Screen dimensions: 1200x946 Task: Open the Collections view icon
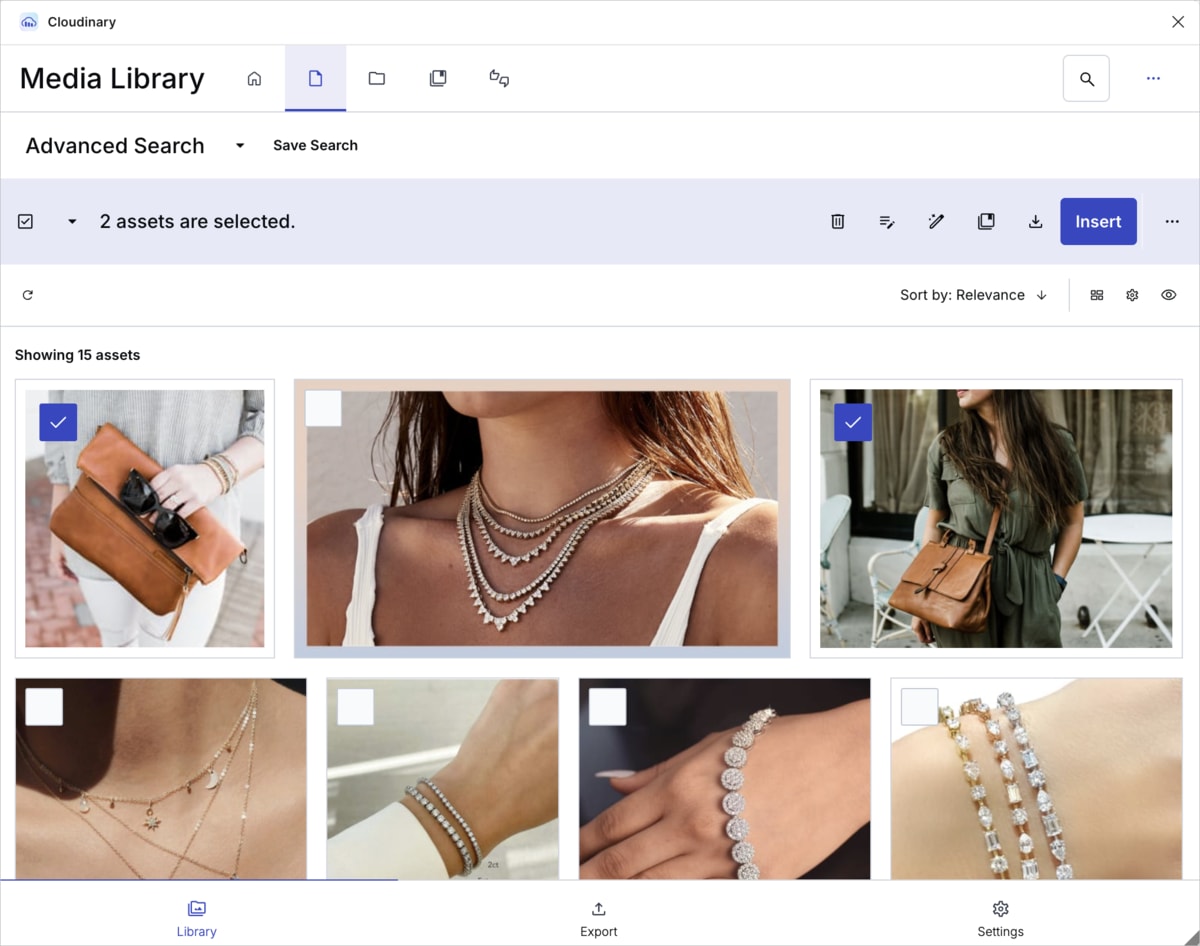point(438,79)
